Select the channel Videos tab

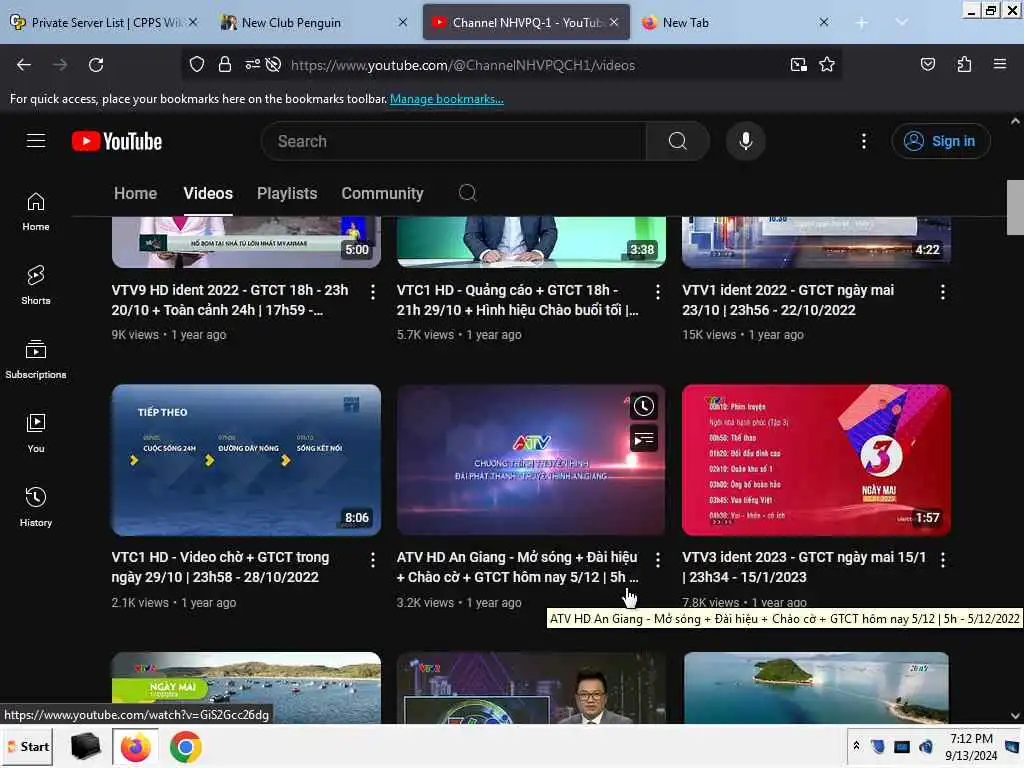pyautogui.click(x=208, y=193)
